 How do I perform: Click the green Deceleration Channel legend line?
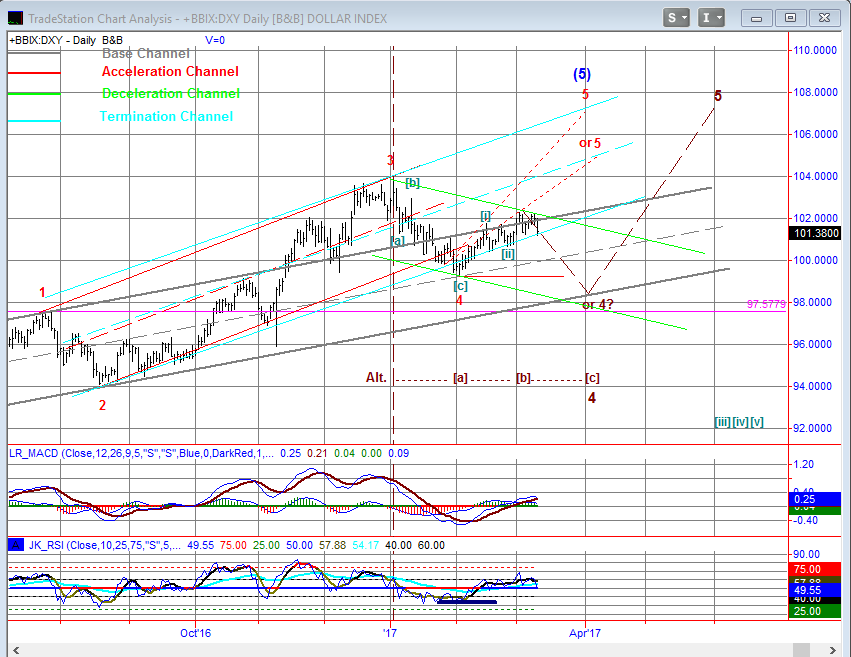pos(34,94)
